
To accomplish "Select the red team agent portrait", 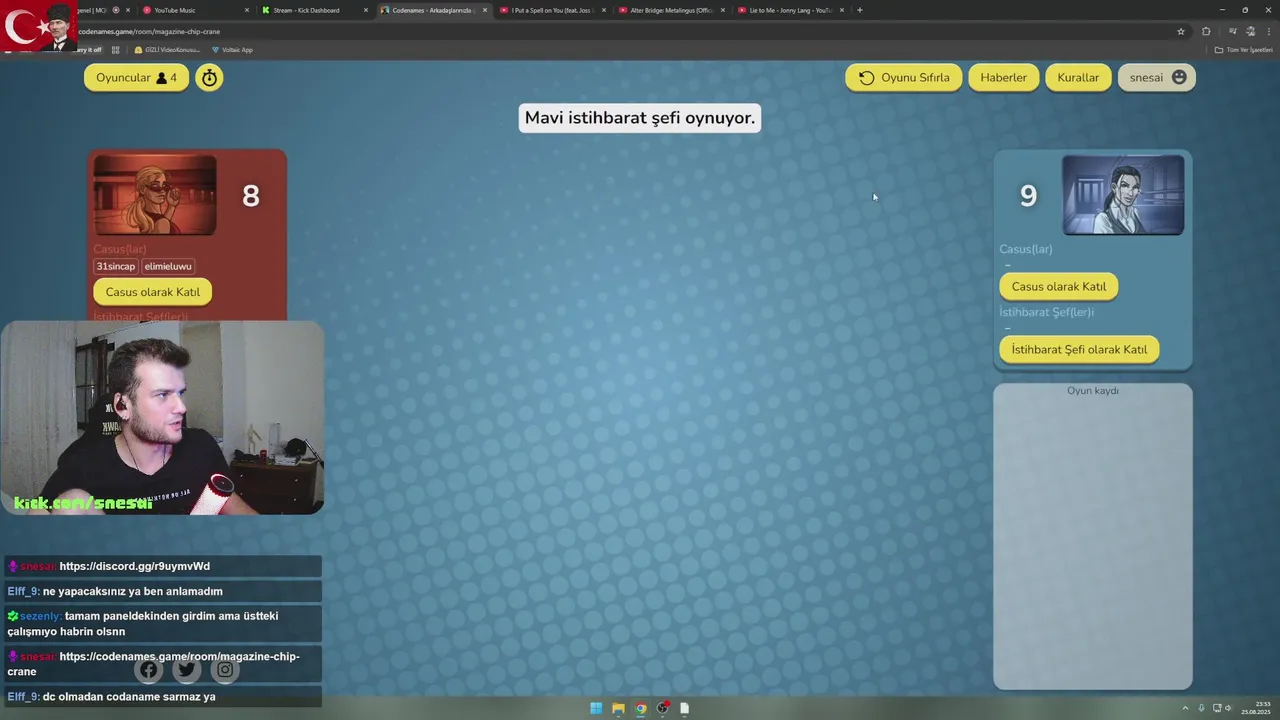I will [x=155, y=195].
